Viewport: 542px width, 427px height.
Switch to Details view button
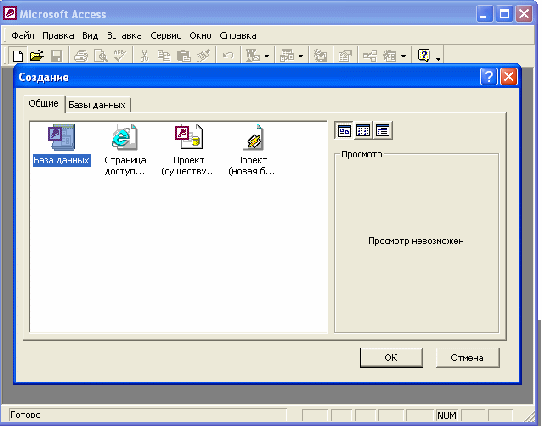point(382,131)
